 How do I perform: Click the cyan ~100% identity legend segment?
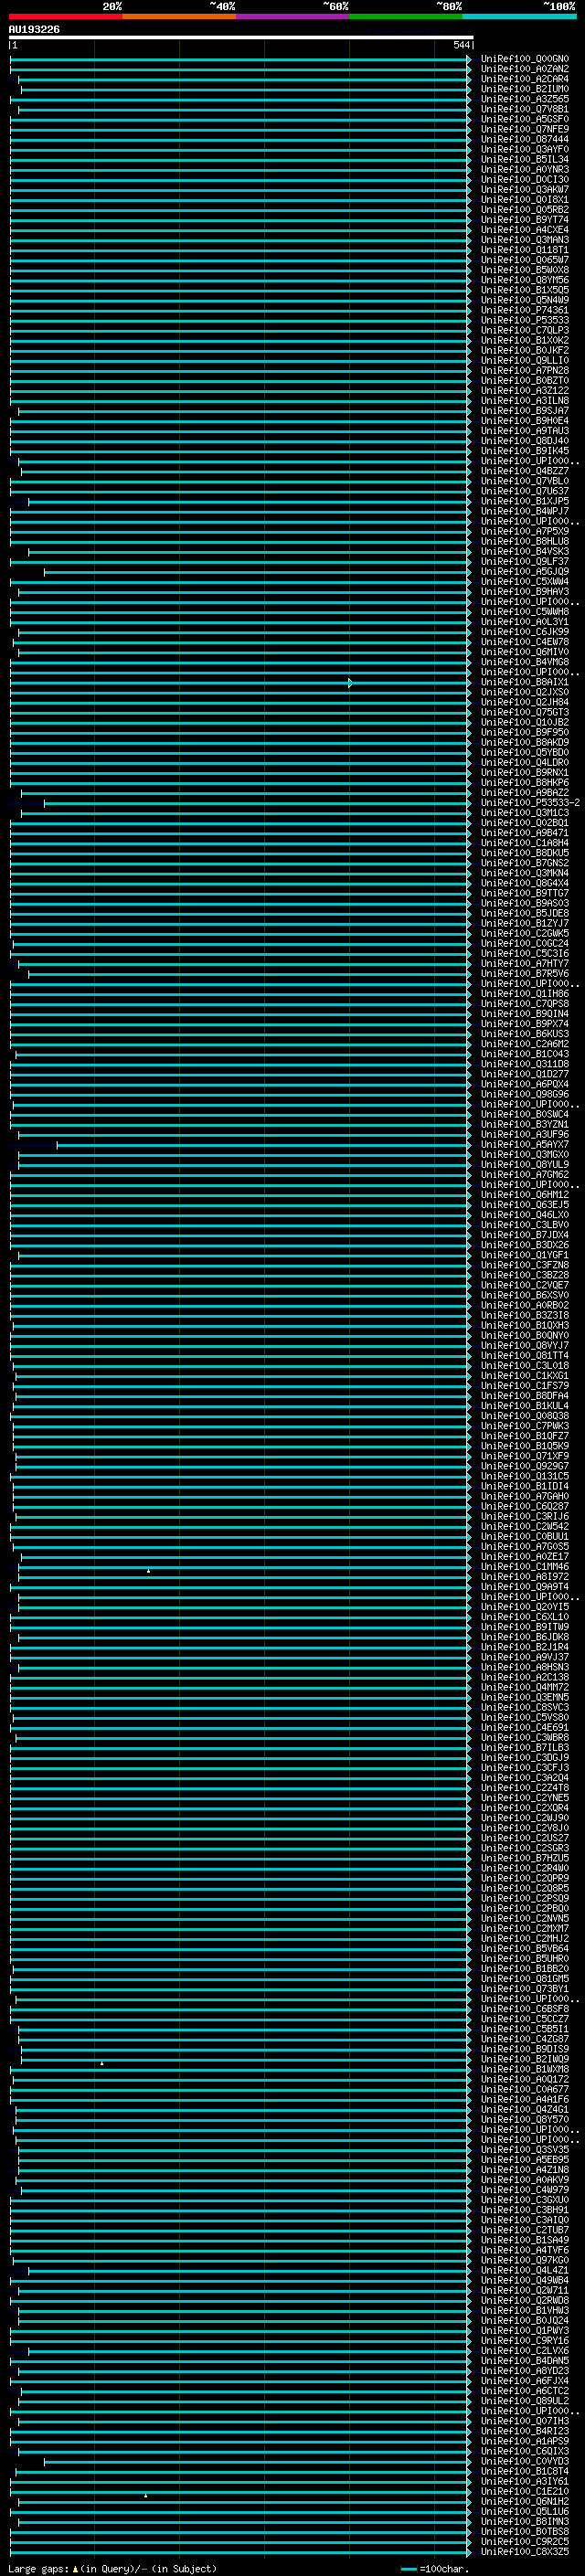coord(519,16)
